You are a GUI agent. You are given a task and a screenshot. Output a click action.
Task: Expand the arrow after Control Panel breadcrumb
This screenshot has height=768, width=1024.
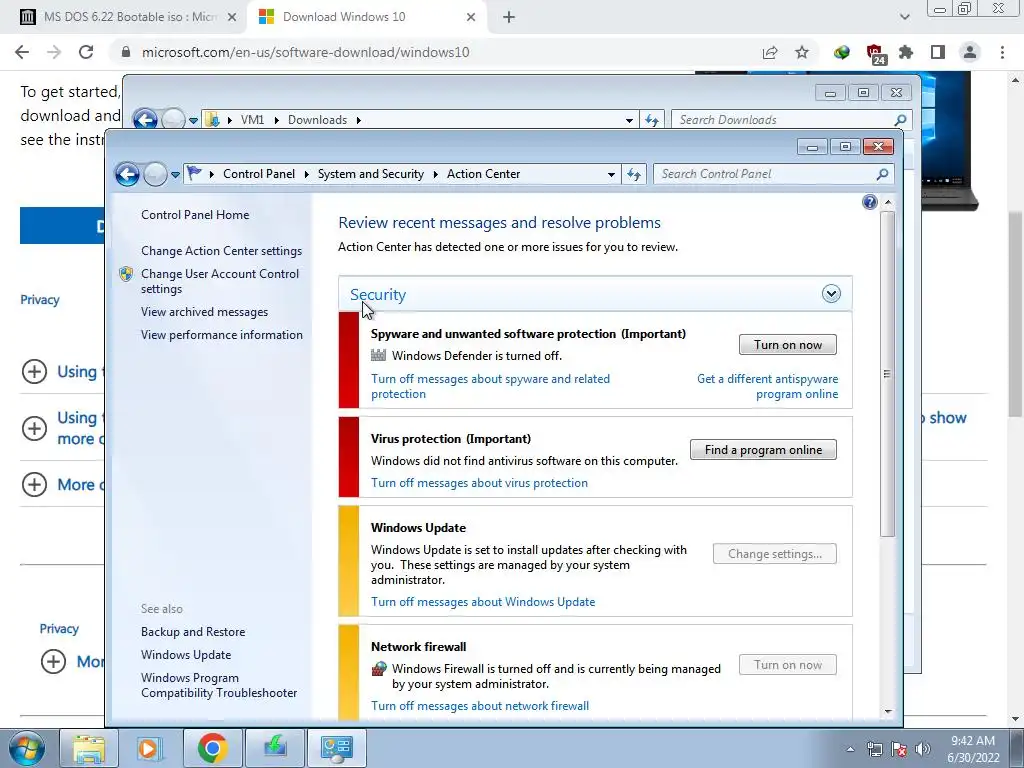(306, 174)
